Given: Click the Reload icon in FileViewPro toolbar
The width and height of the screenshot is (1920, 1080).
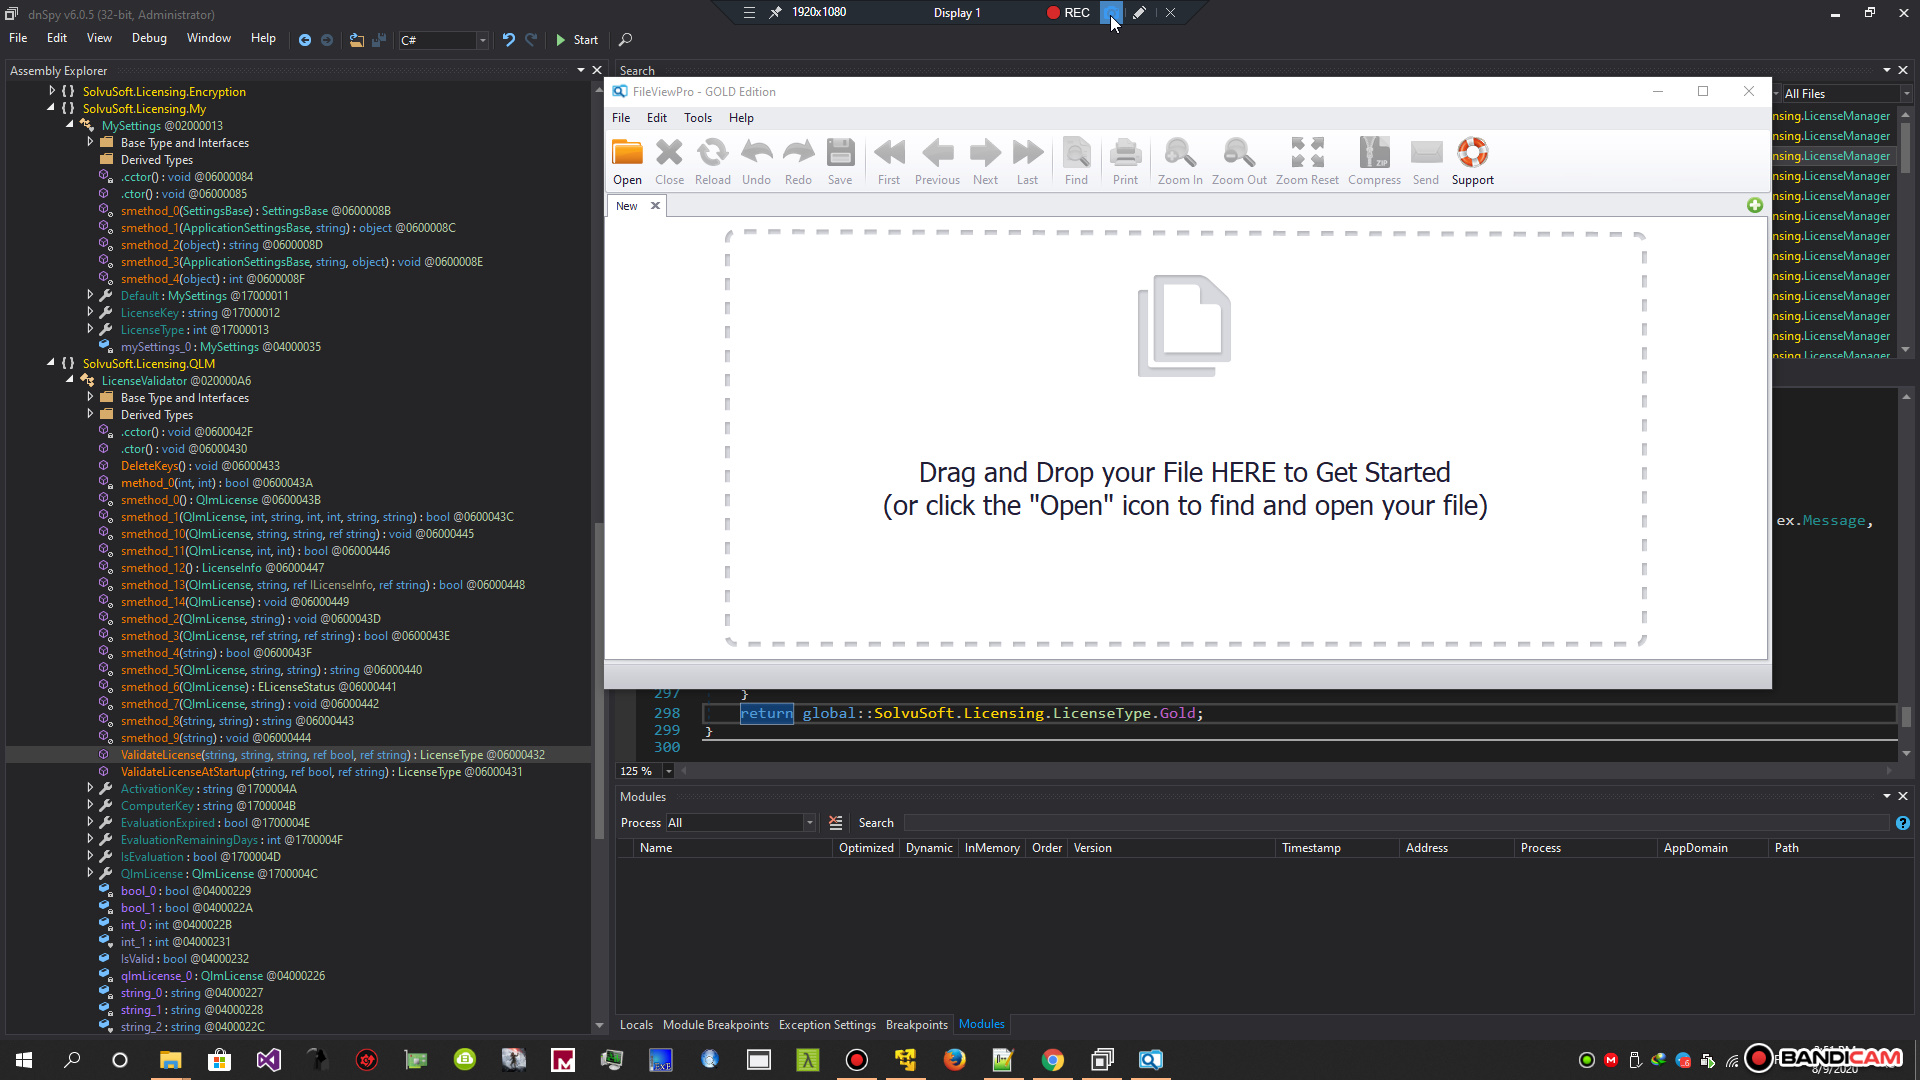Looking at the screenshot, I should click(712, 152).
